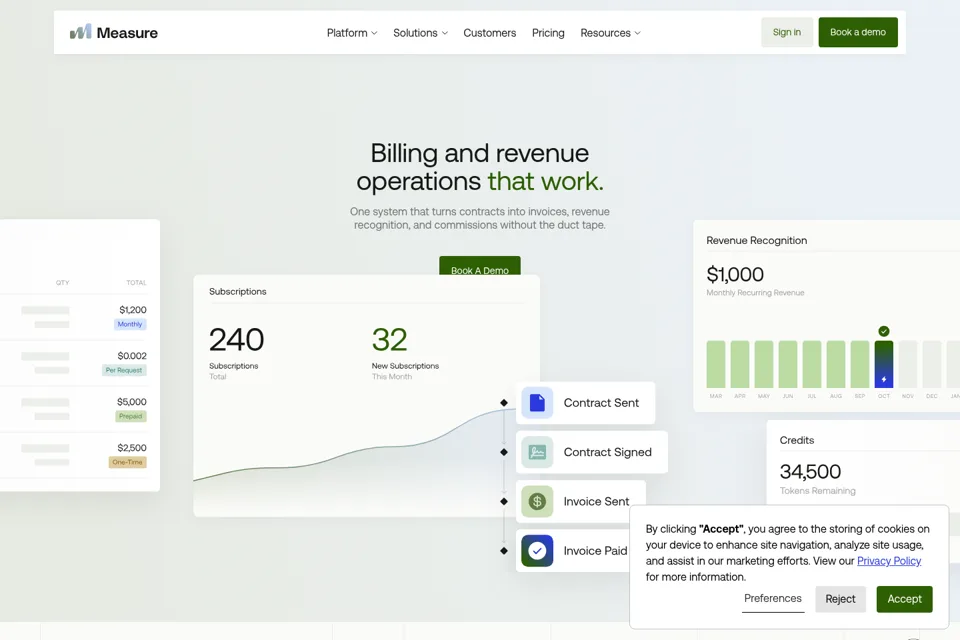The height and width of the screenshot is (640, 960).
Task: Click the Contract Sent label
Action: coord(601,403)
